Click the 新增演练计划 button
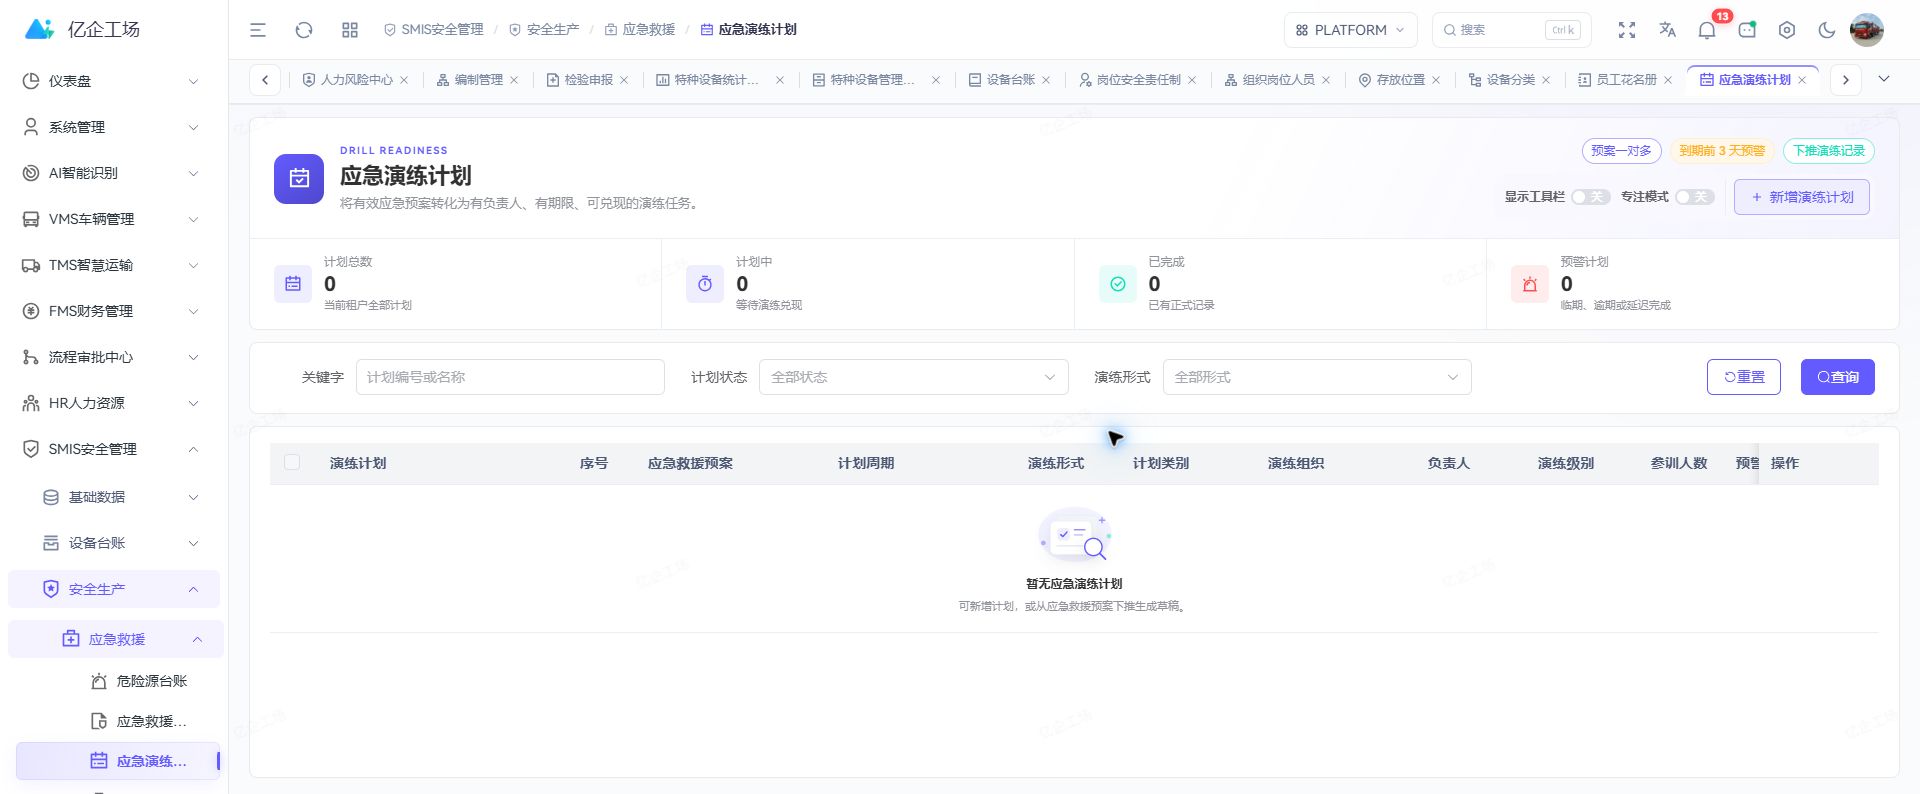The width and height of the screenshot is (1920, 794). point(1802,197)
